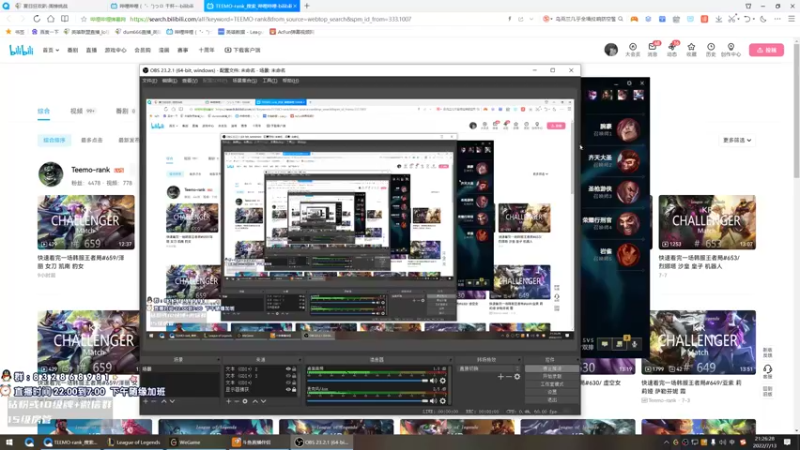Open 直播 link in bilibili nav
The width and height of the screenshot is (800, 450).
click(x=91, y=50)
